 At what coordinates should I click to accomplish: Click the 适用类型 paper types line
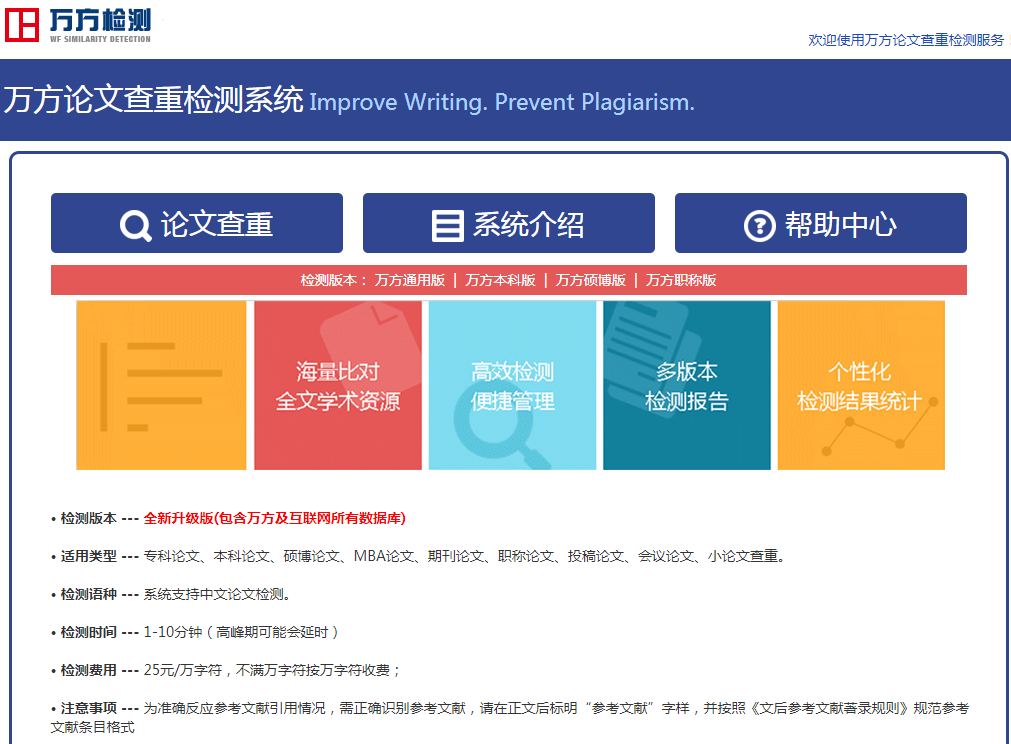(418, 556)
